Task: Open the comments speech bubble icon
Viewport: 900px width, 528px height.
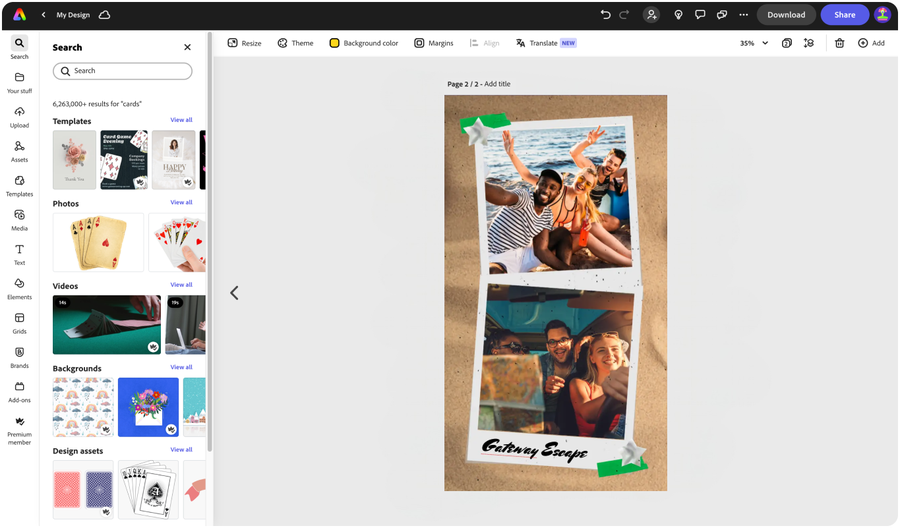Action: [700, 15]
